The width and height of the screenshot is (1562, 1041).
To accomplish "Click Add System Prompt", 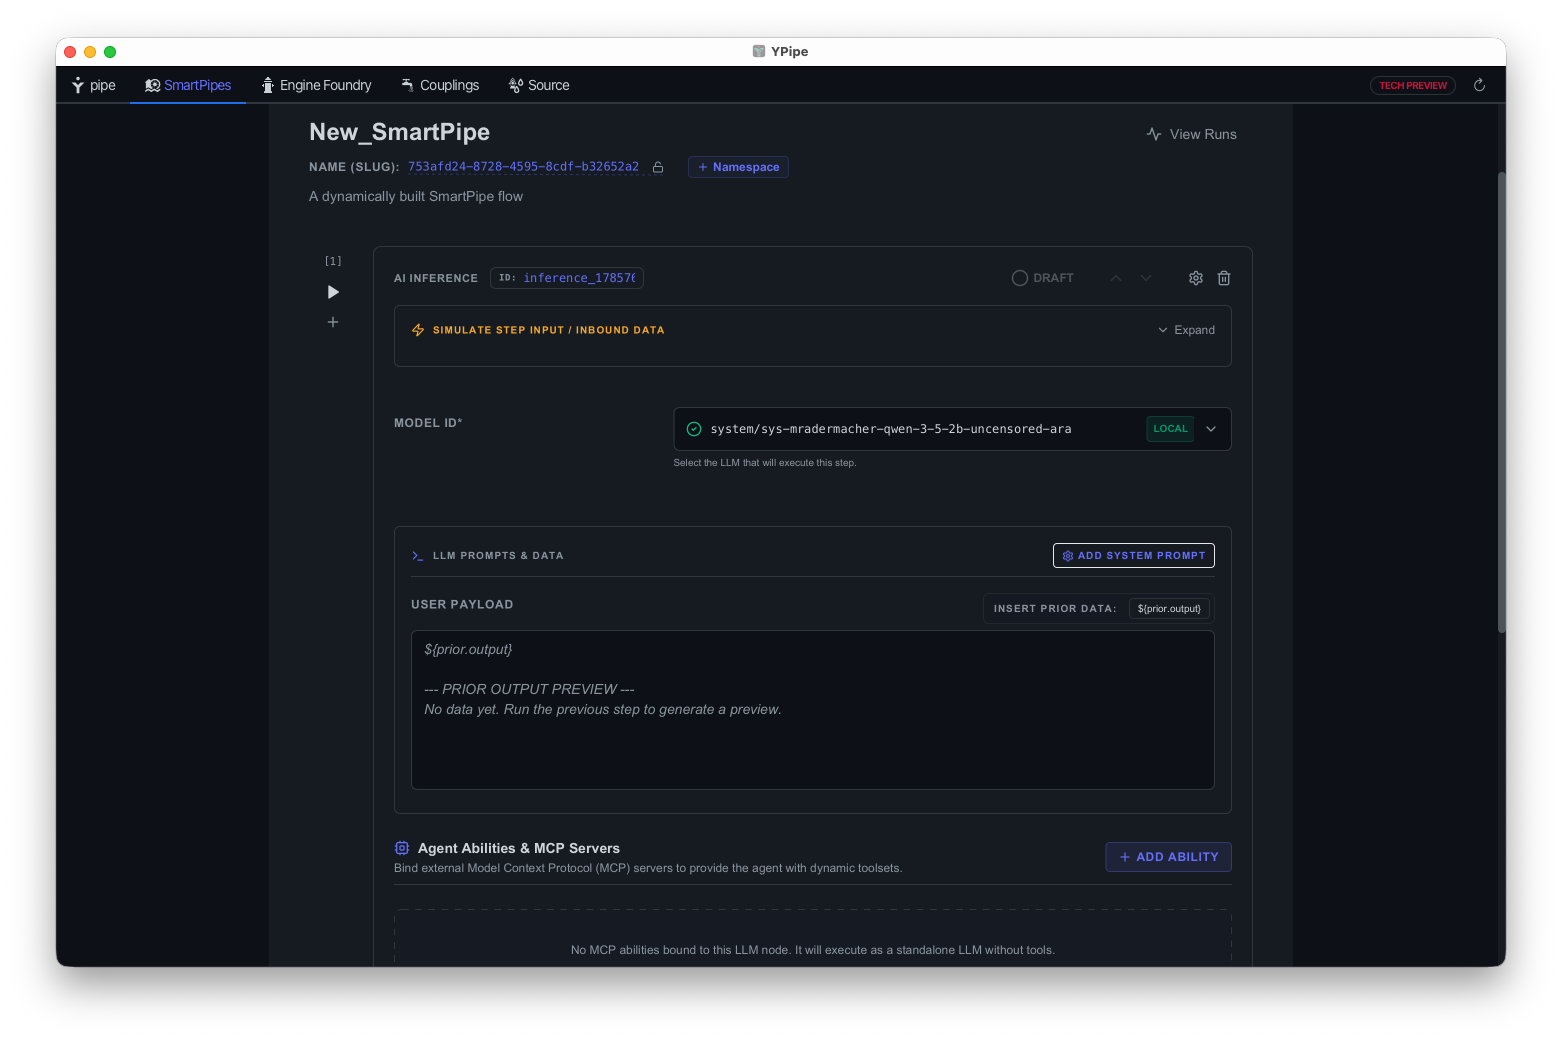I will (x=1134, y=555).
